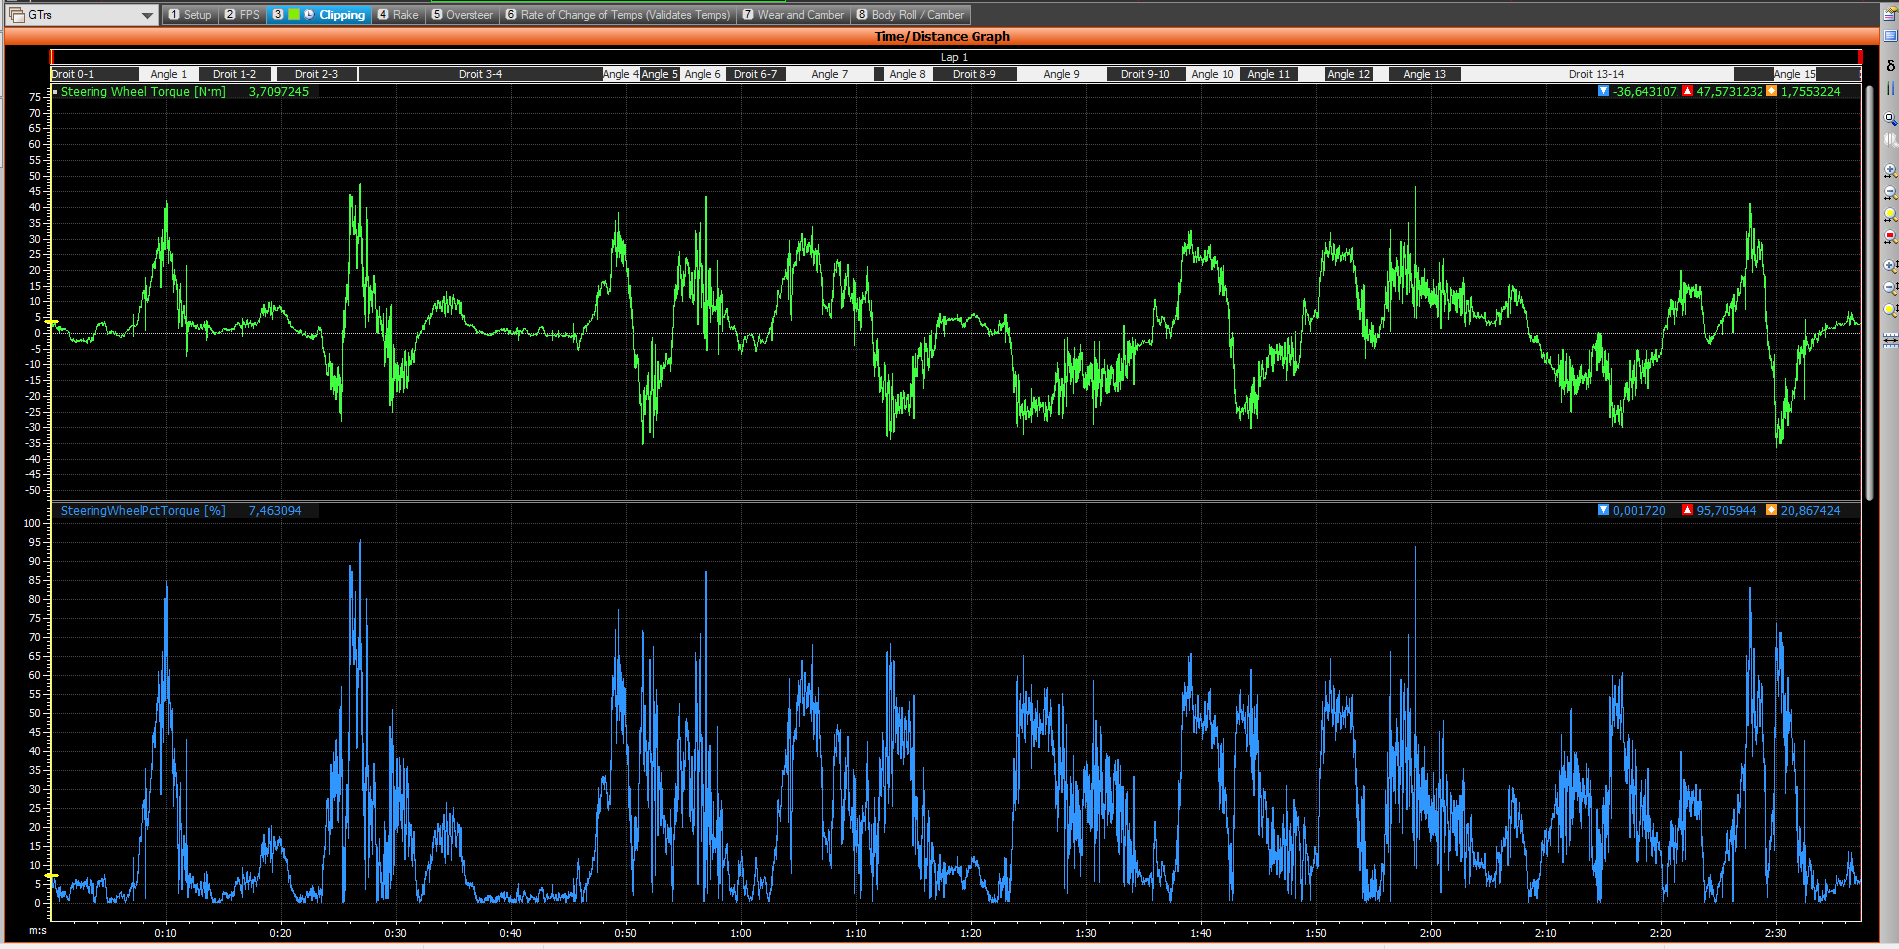Switch to Wear and Camber tab
Viewport: 1899px width, 949px height.
click(x=793, y=15)
